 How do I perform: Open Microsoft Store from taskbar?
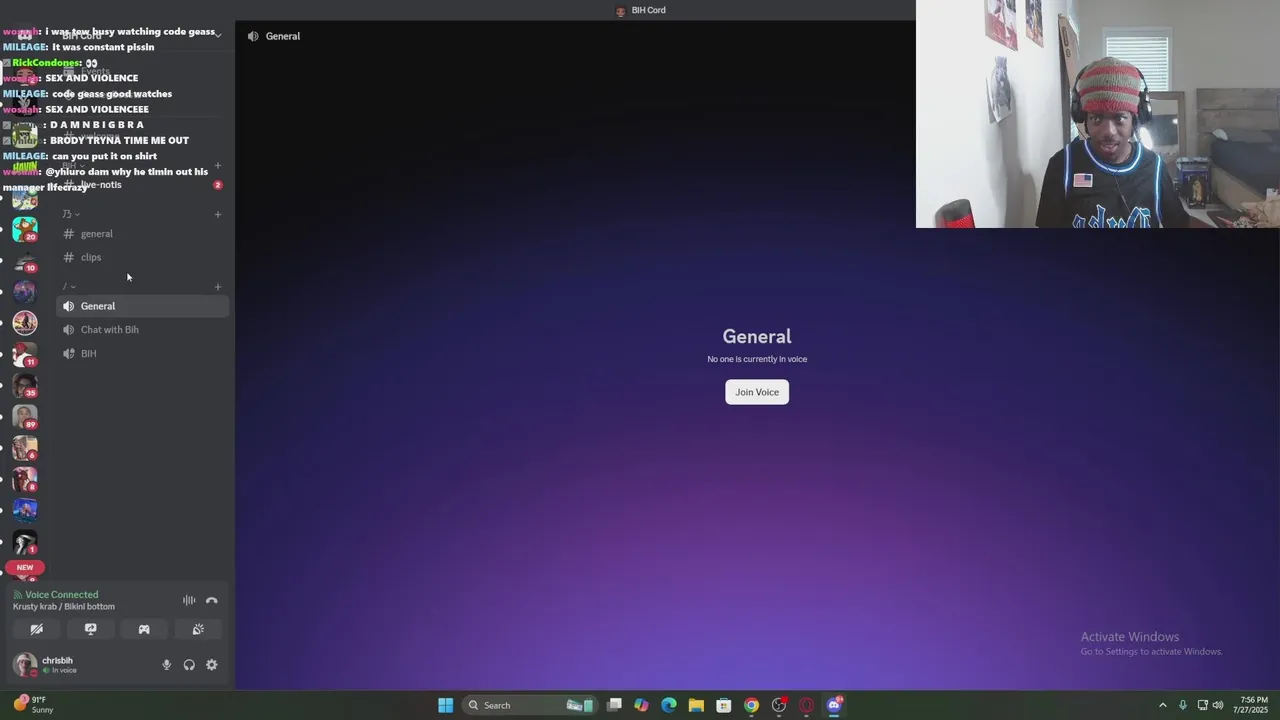[x=724, y=705]
